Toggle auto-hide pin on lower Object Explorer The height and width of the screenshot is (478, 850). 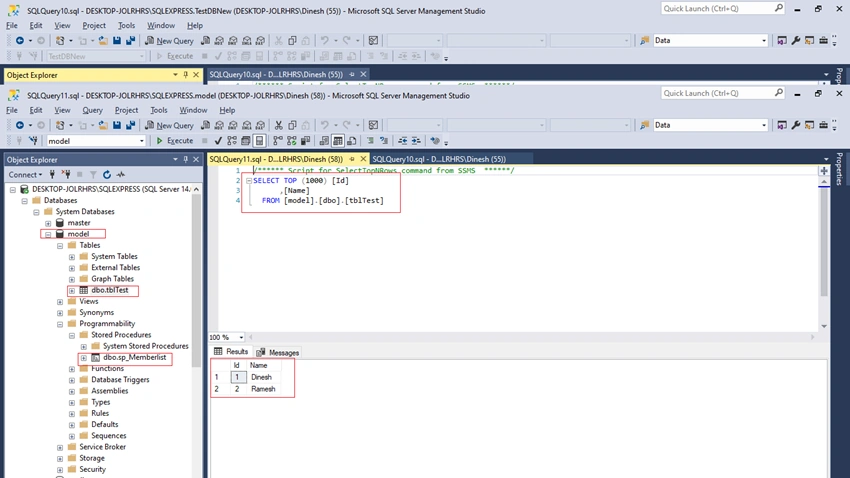(x=185, y=159)
